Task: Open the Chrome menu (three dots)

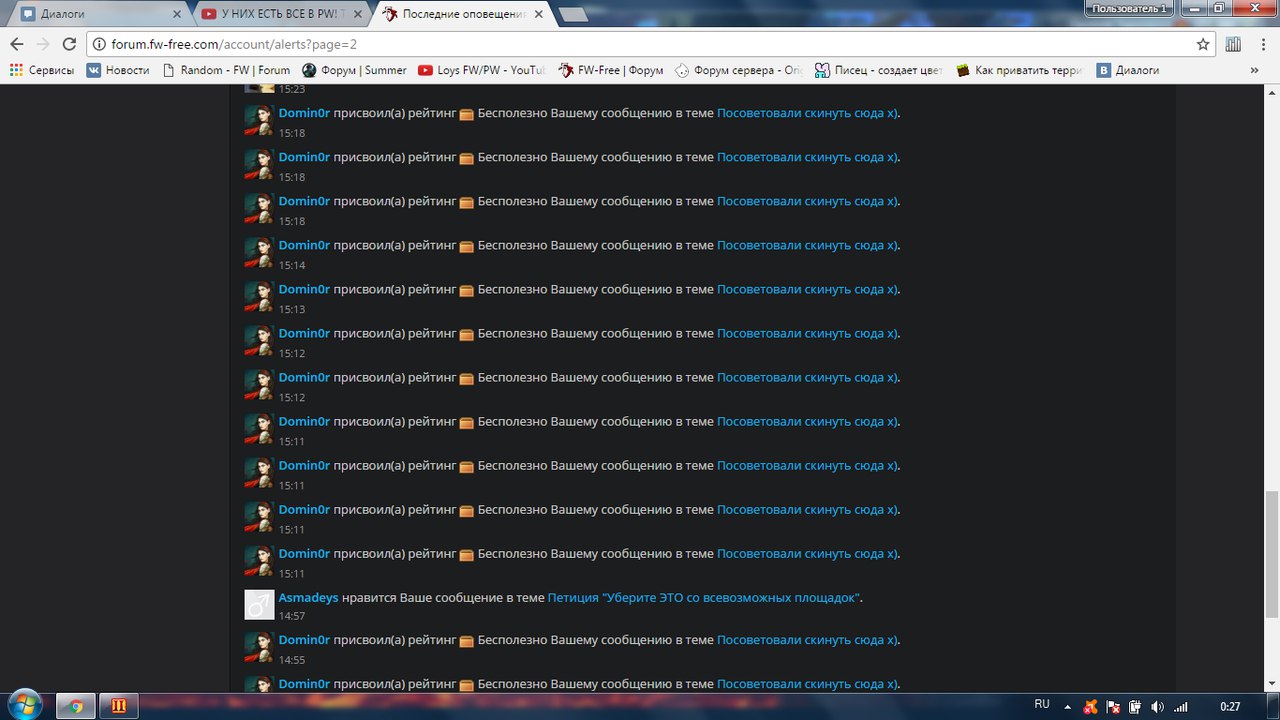Action: coord(1261,44)
